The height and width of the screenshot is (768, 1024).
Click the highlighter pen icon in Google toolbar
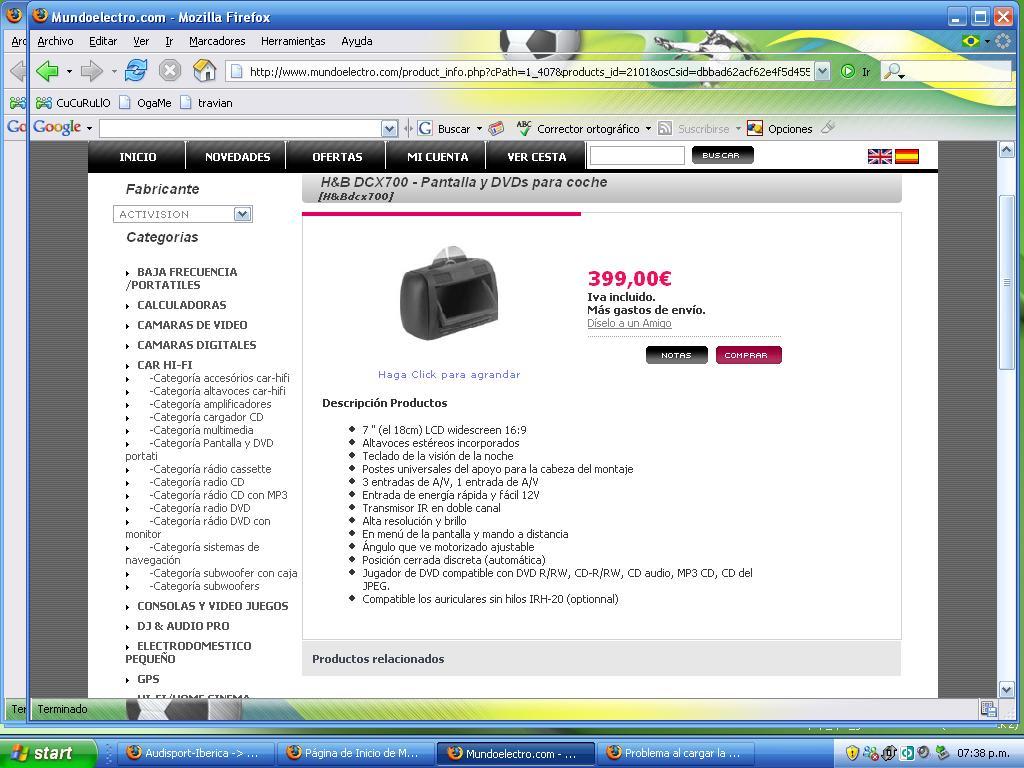pyautogui.click(x=827, y=128)
